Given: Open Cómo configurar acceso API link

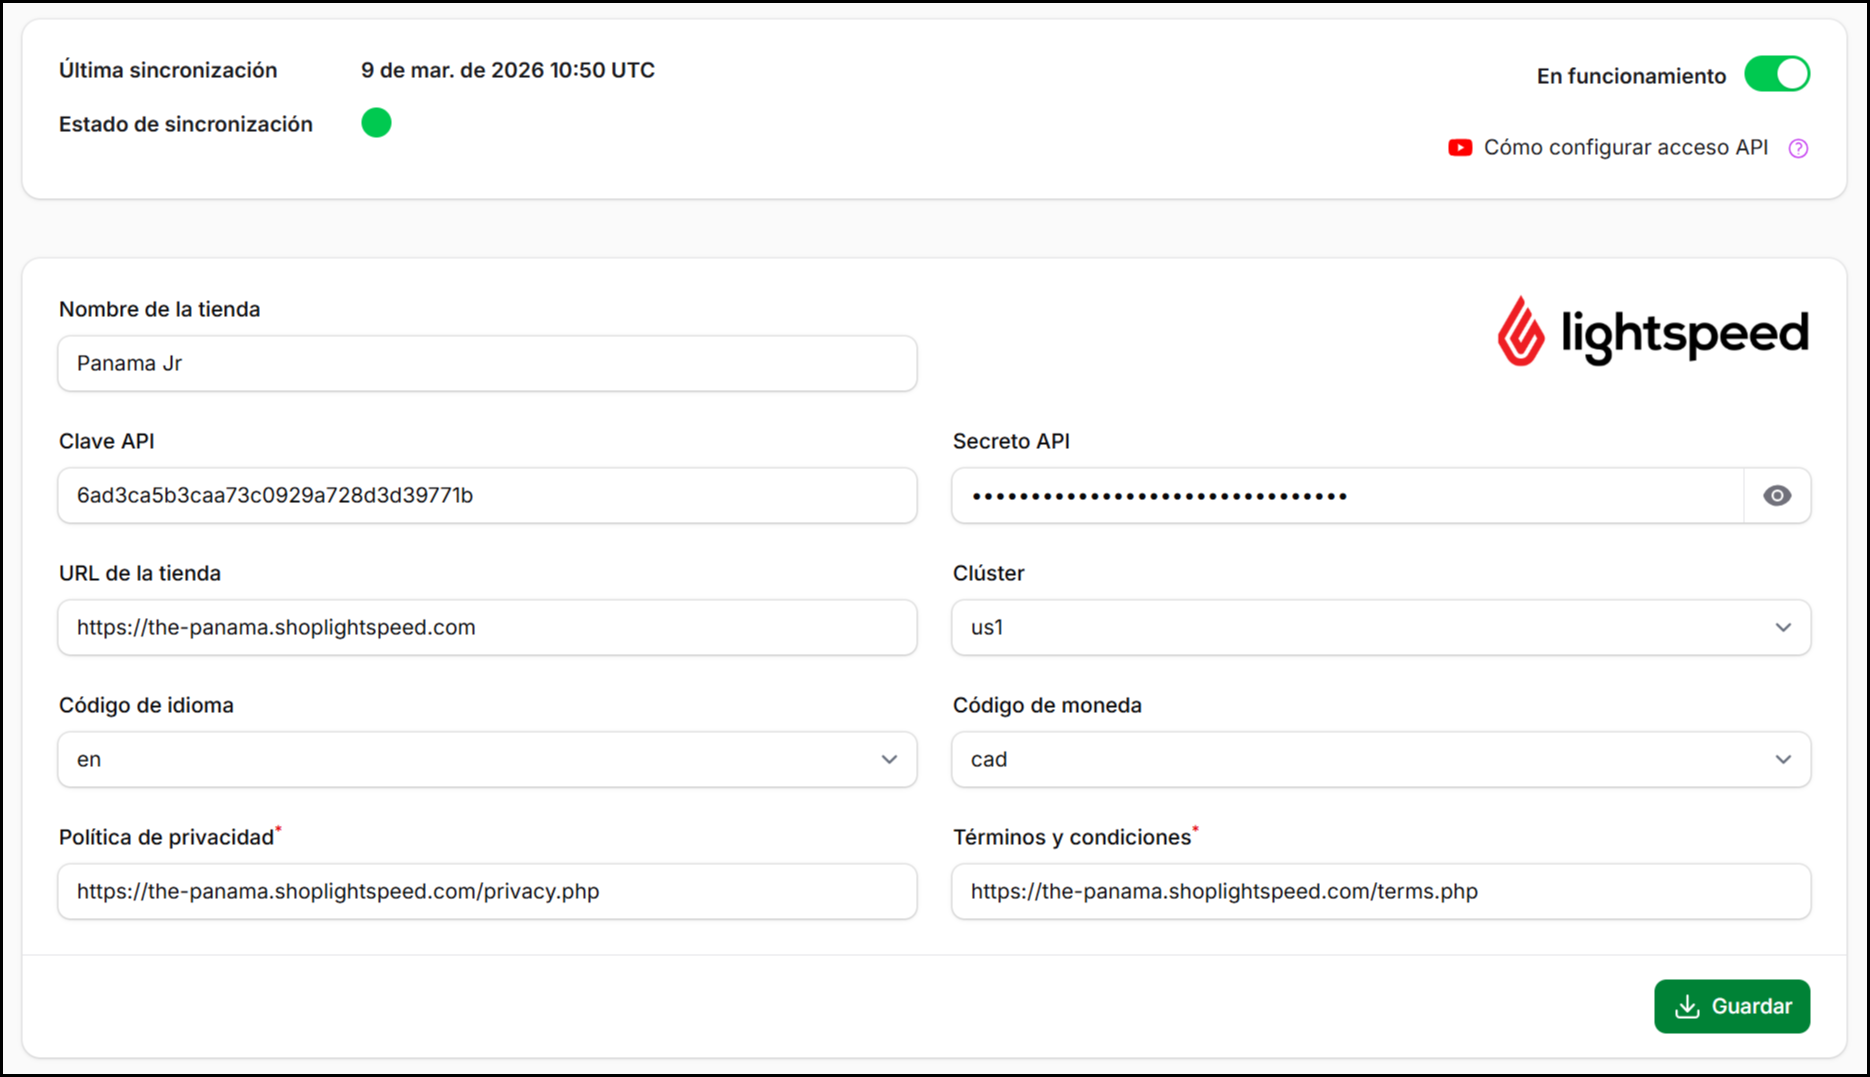Looking at the screenshot, I should point(1625,148).
